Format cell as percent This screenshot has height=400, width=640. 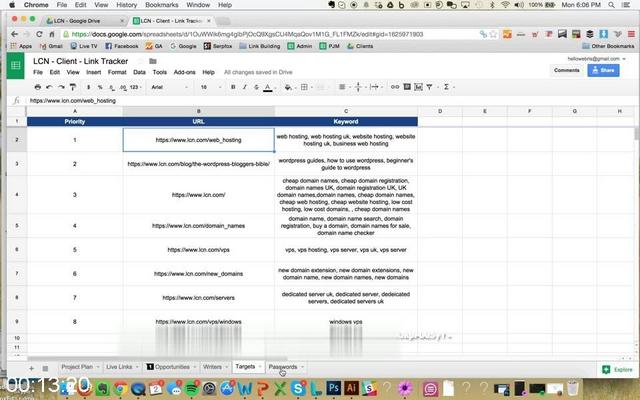[x=100, y=87]
